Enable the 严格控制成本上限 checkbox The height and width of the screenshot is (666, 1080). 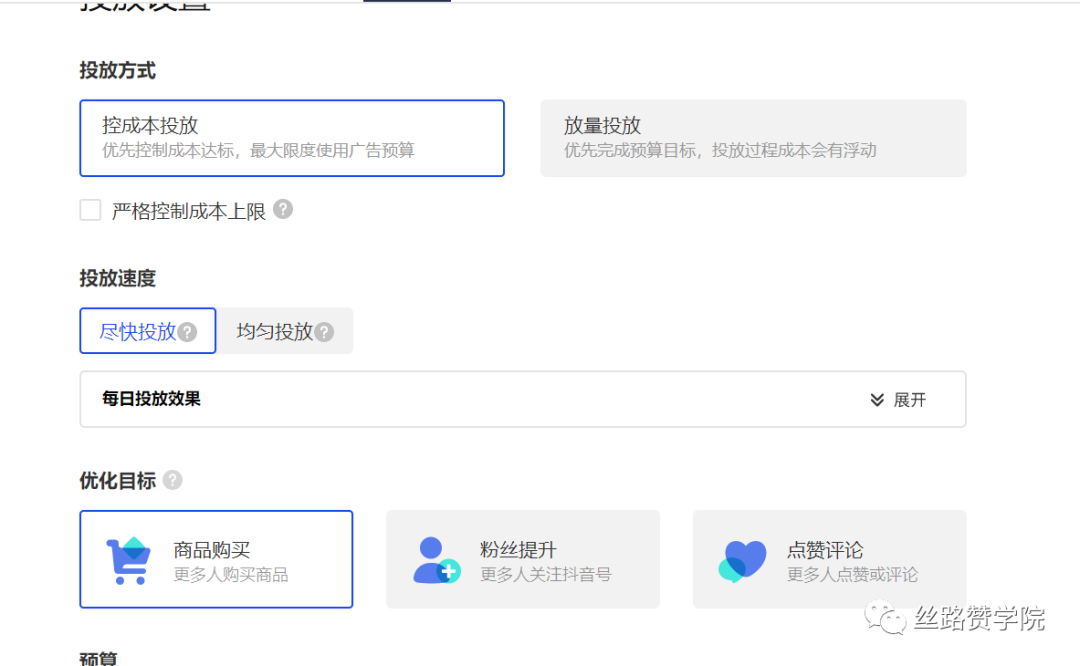pos(90,210)
